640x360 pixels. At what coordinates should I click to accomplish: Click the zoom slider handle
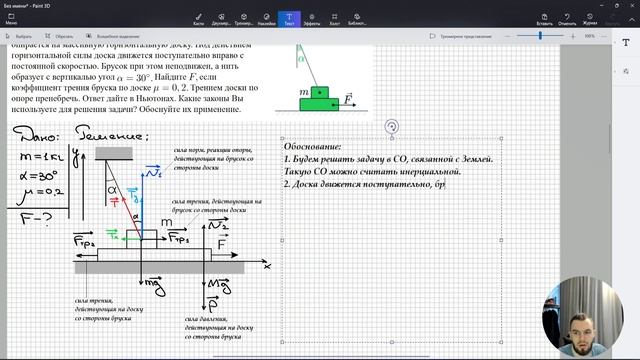click(540, 36)
